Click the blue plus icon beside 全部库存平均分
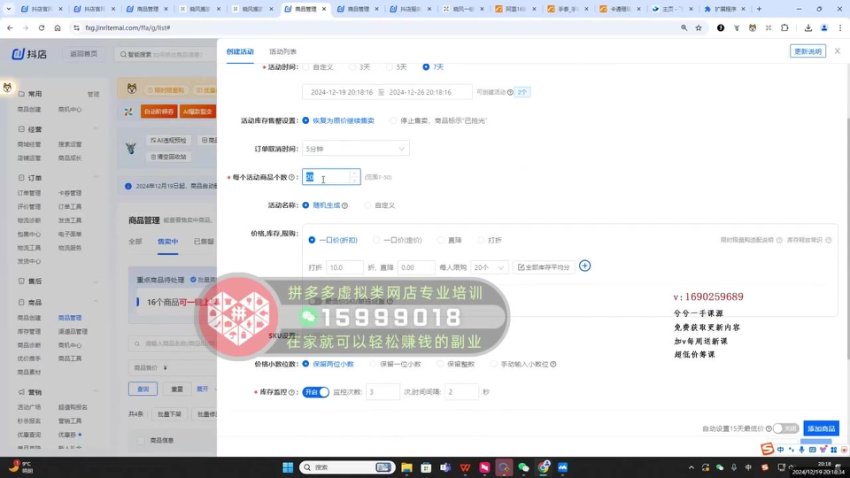The width and height of the screenshot is (850, 478). tap(585, 266)
